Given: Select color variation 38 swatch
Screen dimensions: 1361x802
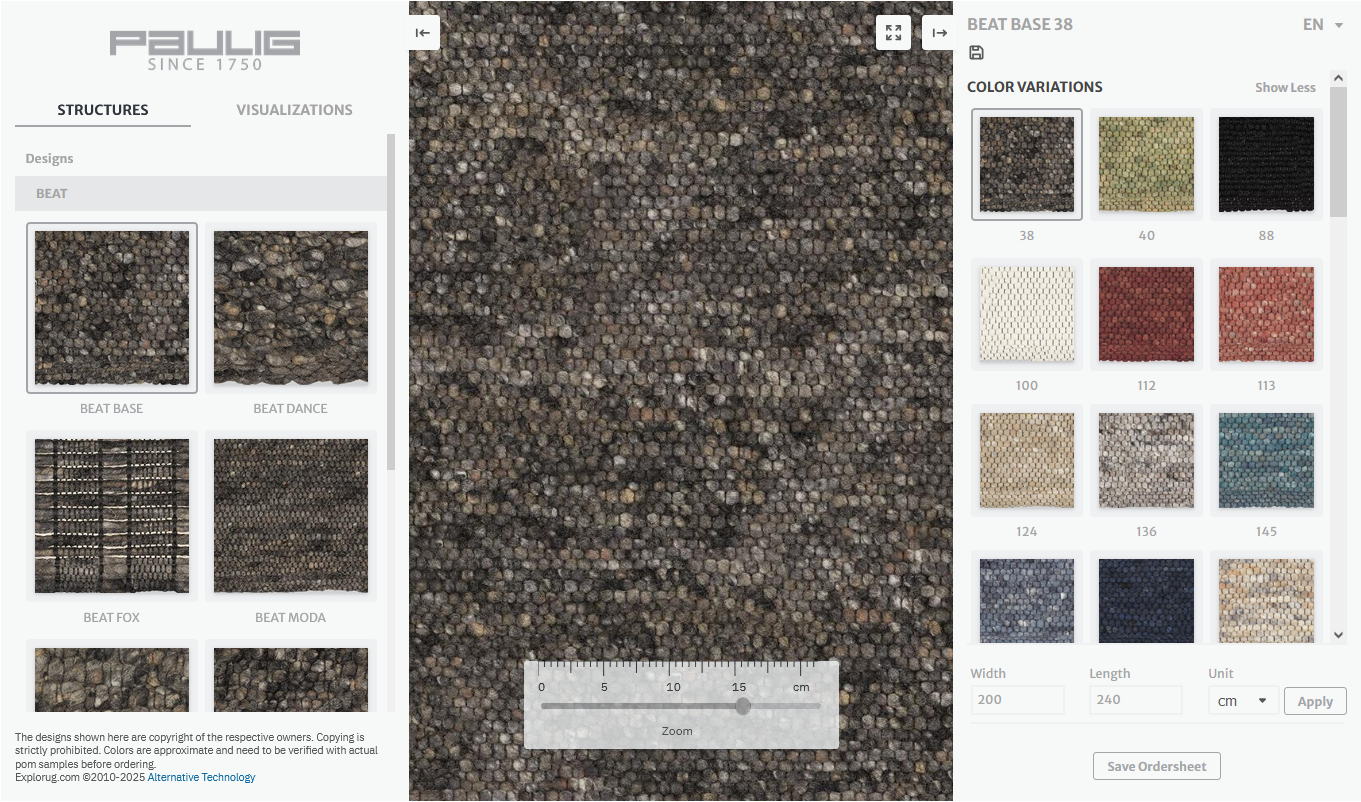Looking at the screenshot, I should (x=1027, y=164).
